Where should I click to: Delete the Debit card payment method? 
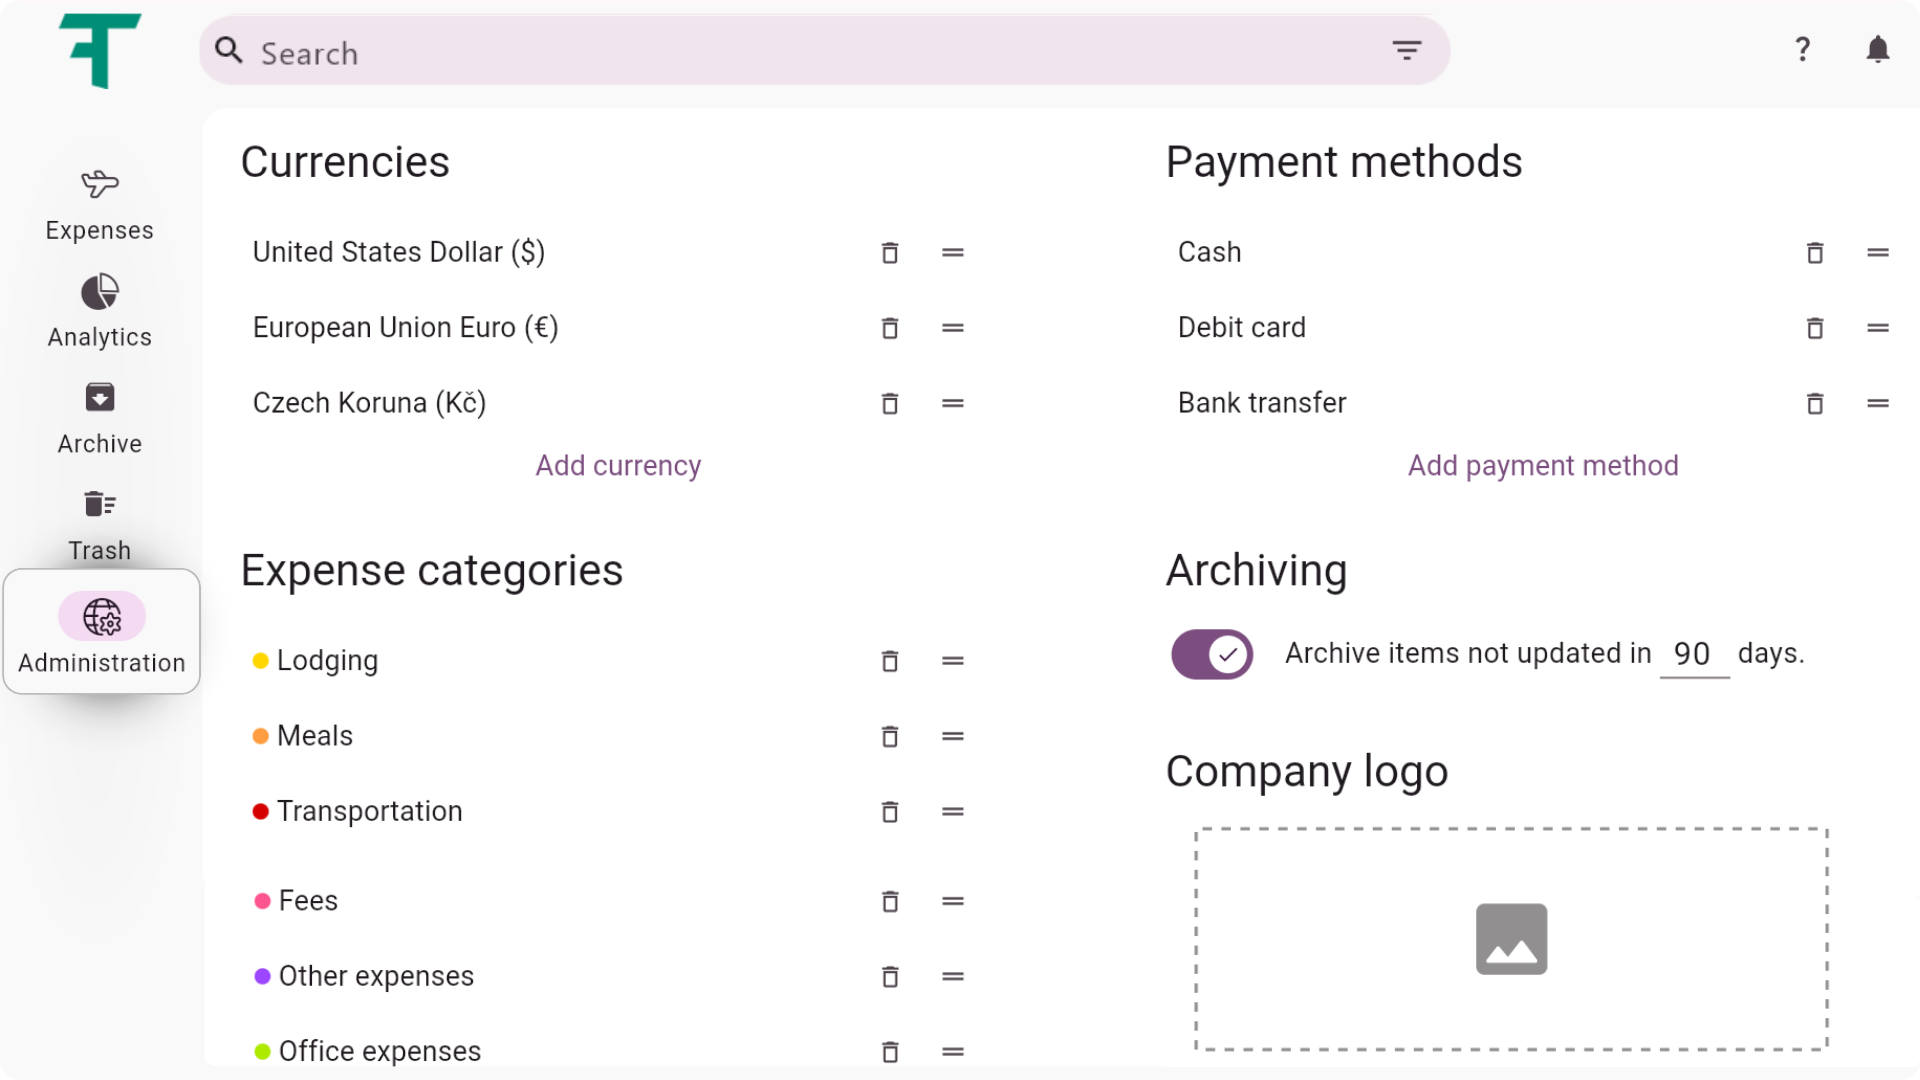point(1815,328)
